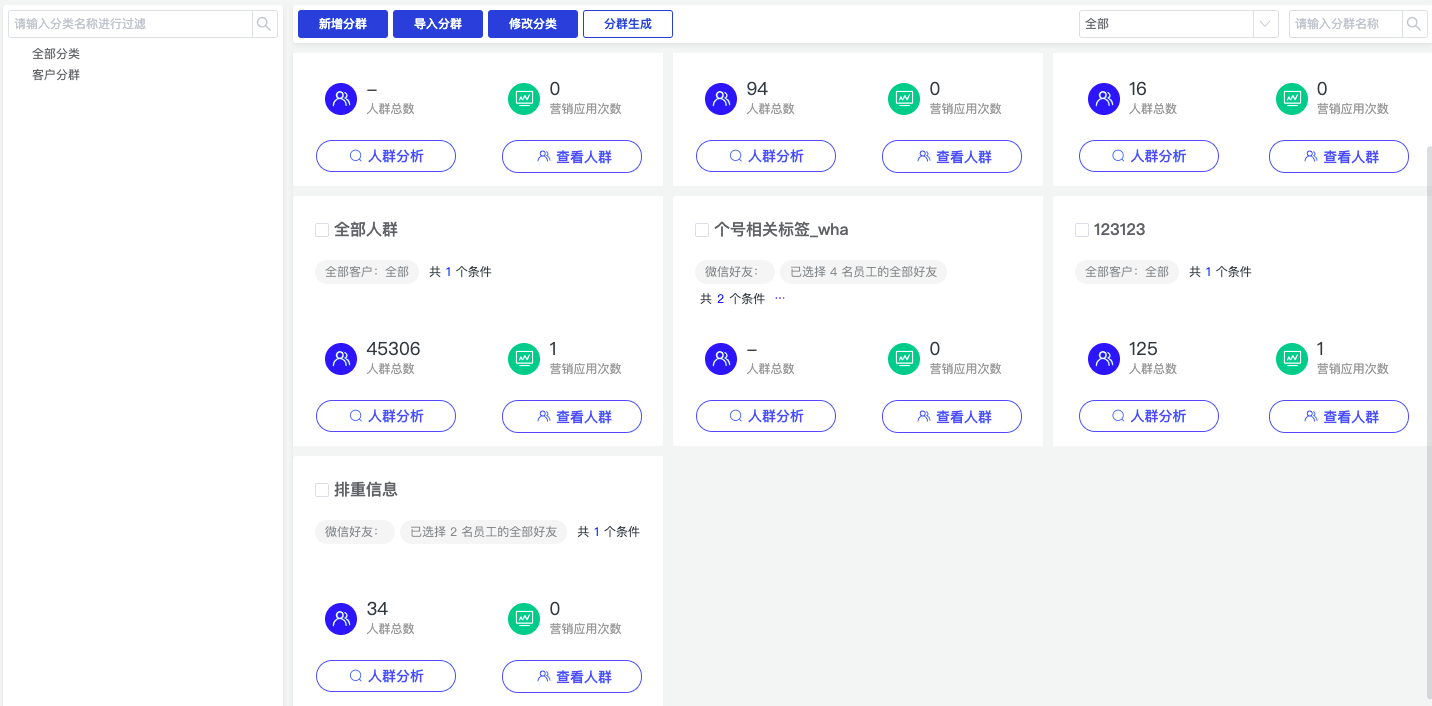Open the 全部 filter dropdown

[x=1178, y=24]
